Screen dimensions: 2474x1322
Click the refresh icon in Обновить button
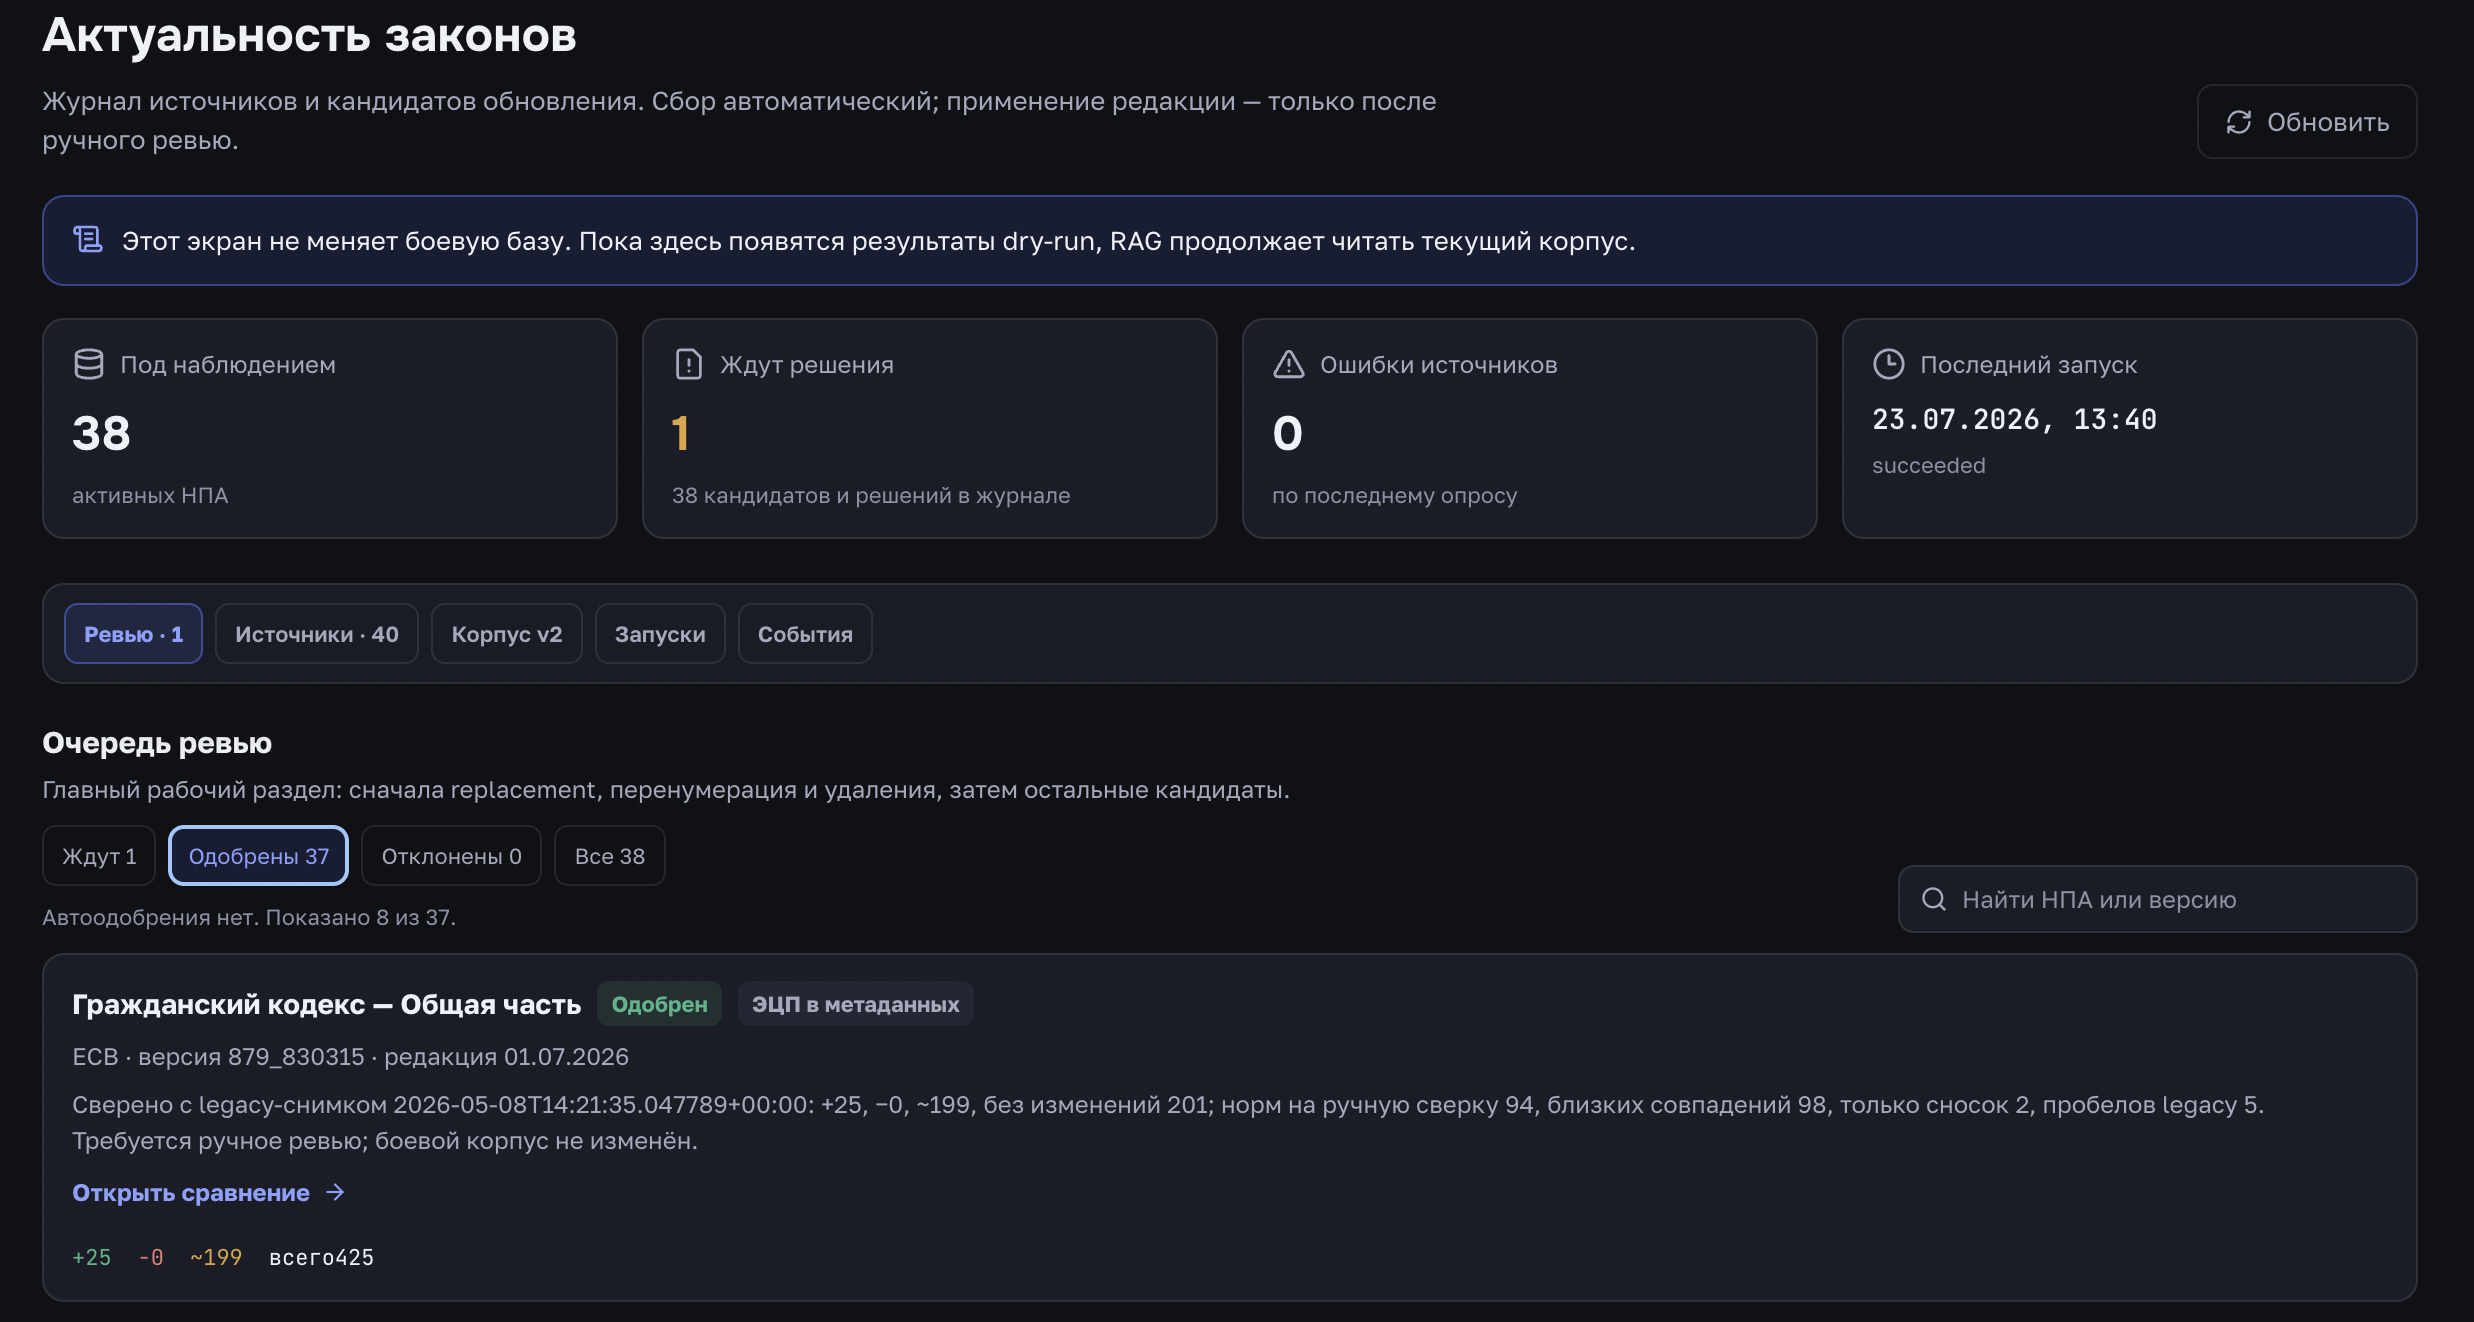(x=2238, y=122)
